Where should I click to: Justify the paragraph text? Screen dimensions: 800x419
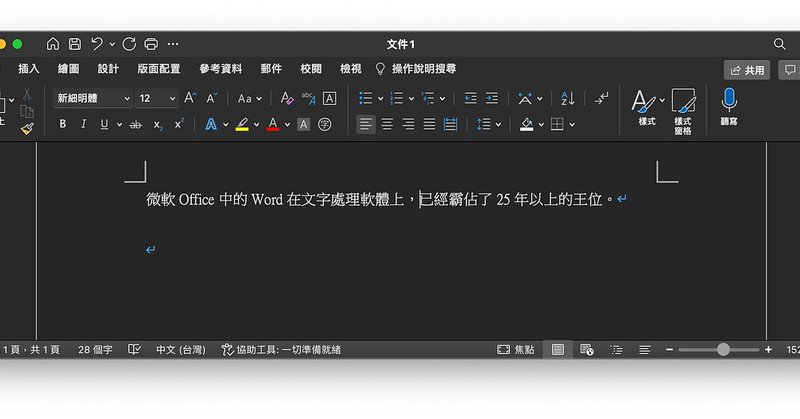tap(430, 125)
